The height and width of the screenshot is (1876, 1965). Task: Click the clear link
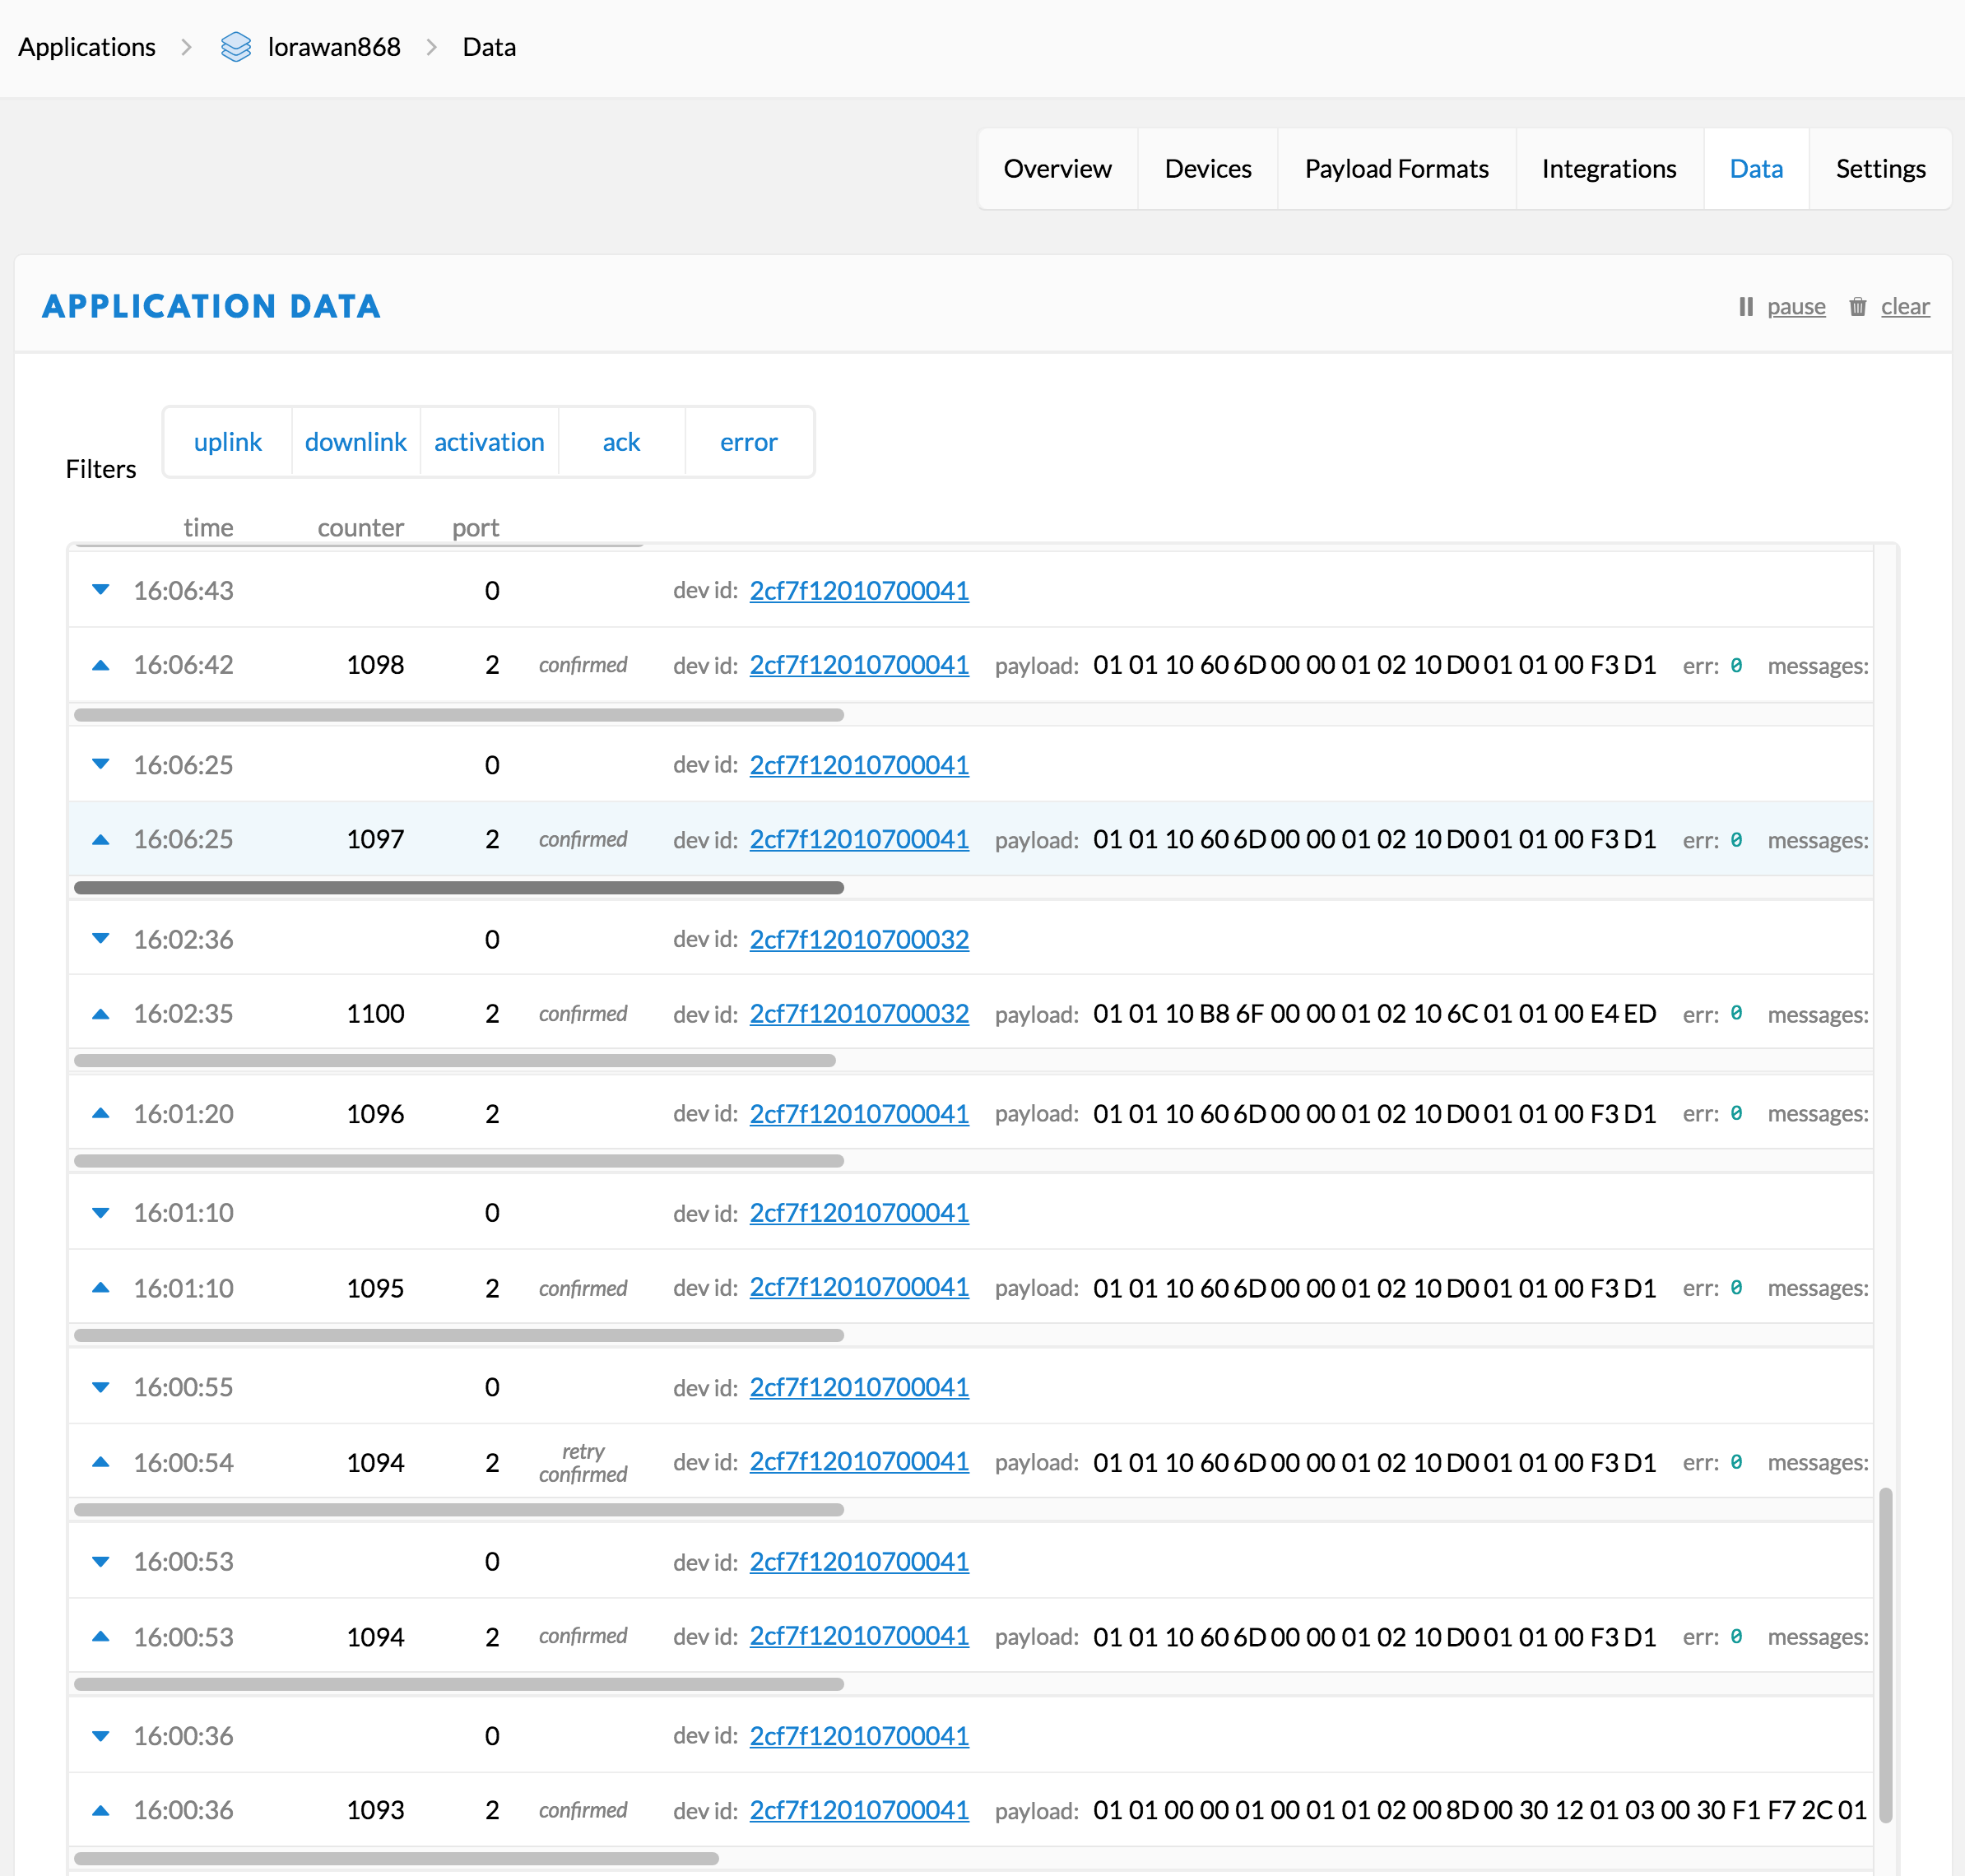[1905, 307]
